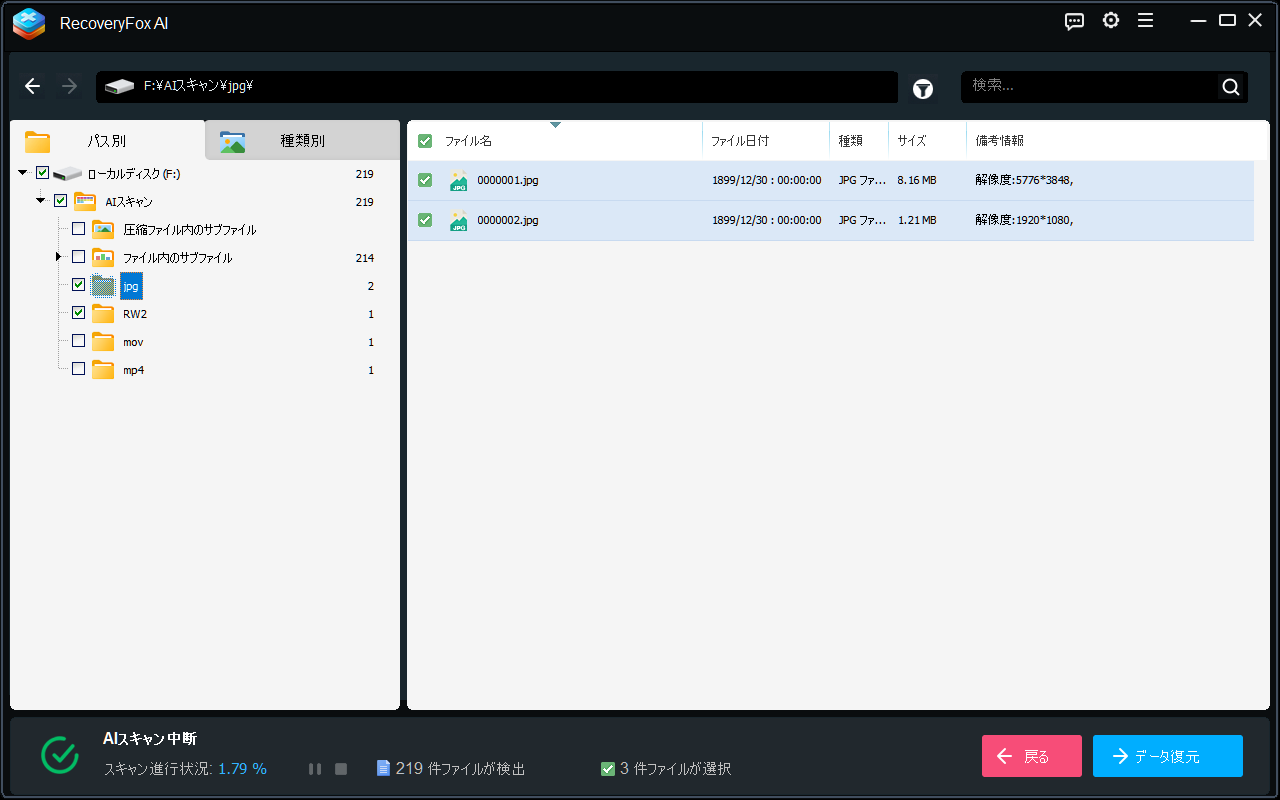Toggle the select-all checkbox in the header

click(425, 141)
